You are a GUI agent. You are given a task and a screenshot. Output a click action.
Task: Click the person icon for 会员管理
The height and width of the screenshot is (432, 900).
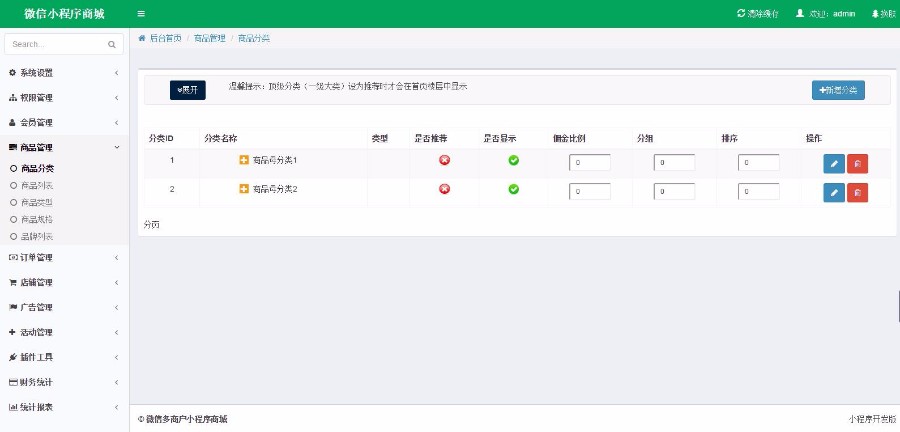click(x=13, y=123)
